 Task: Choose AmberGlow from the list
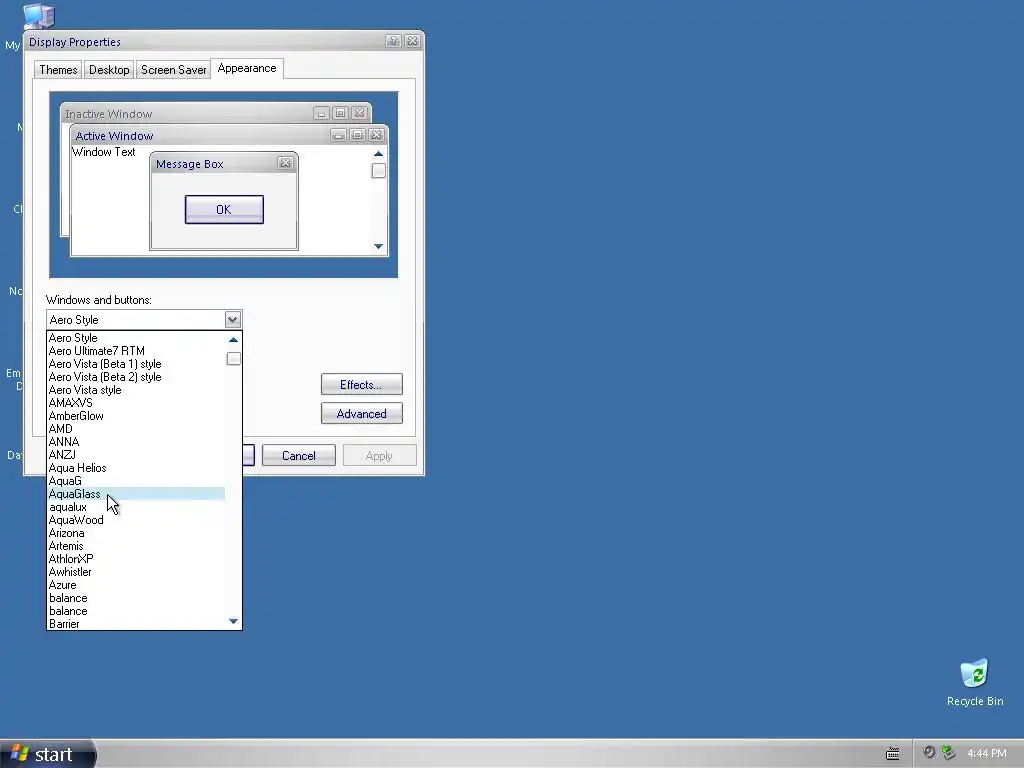[x=136, y=416]
